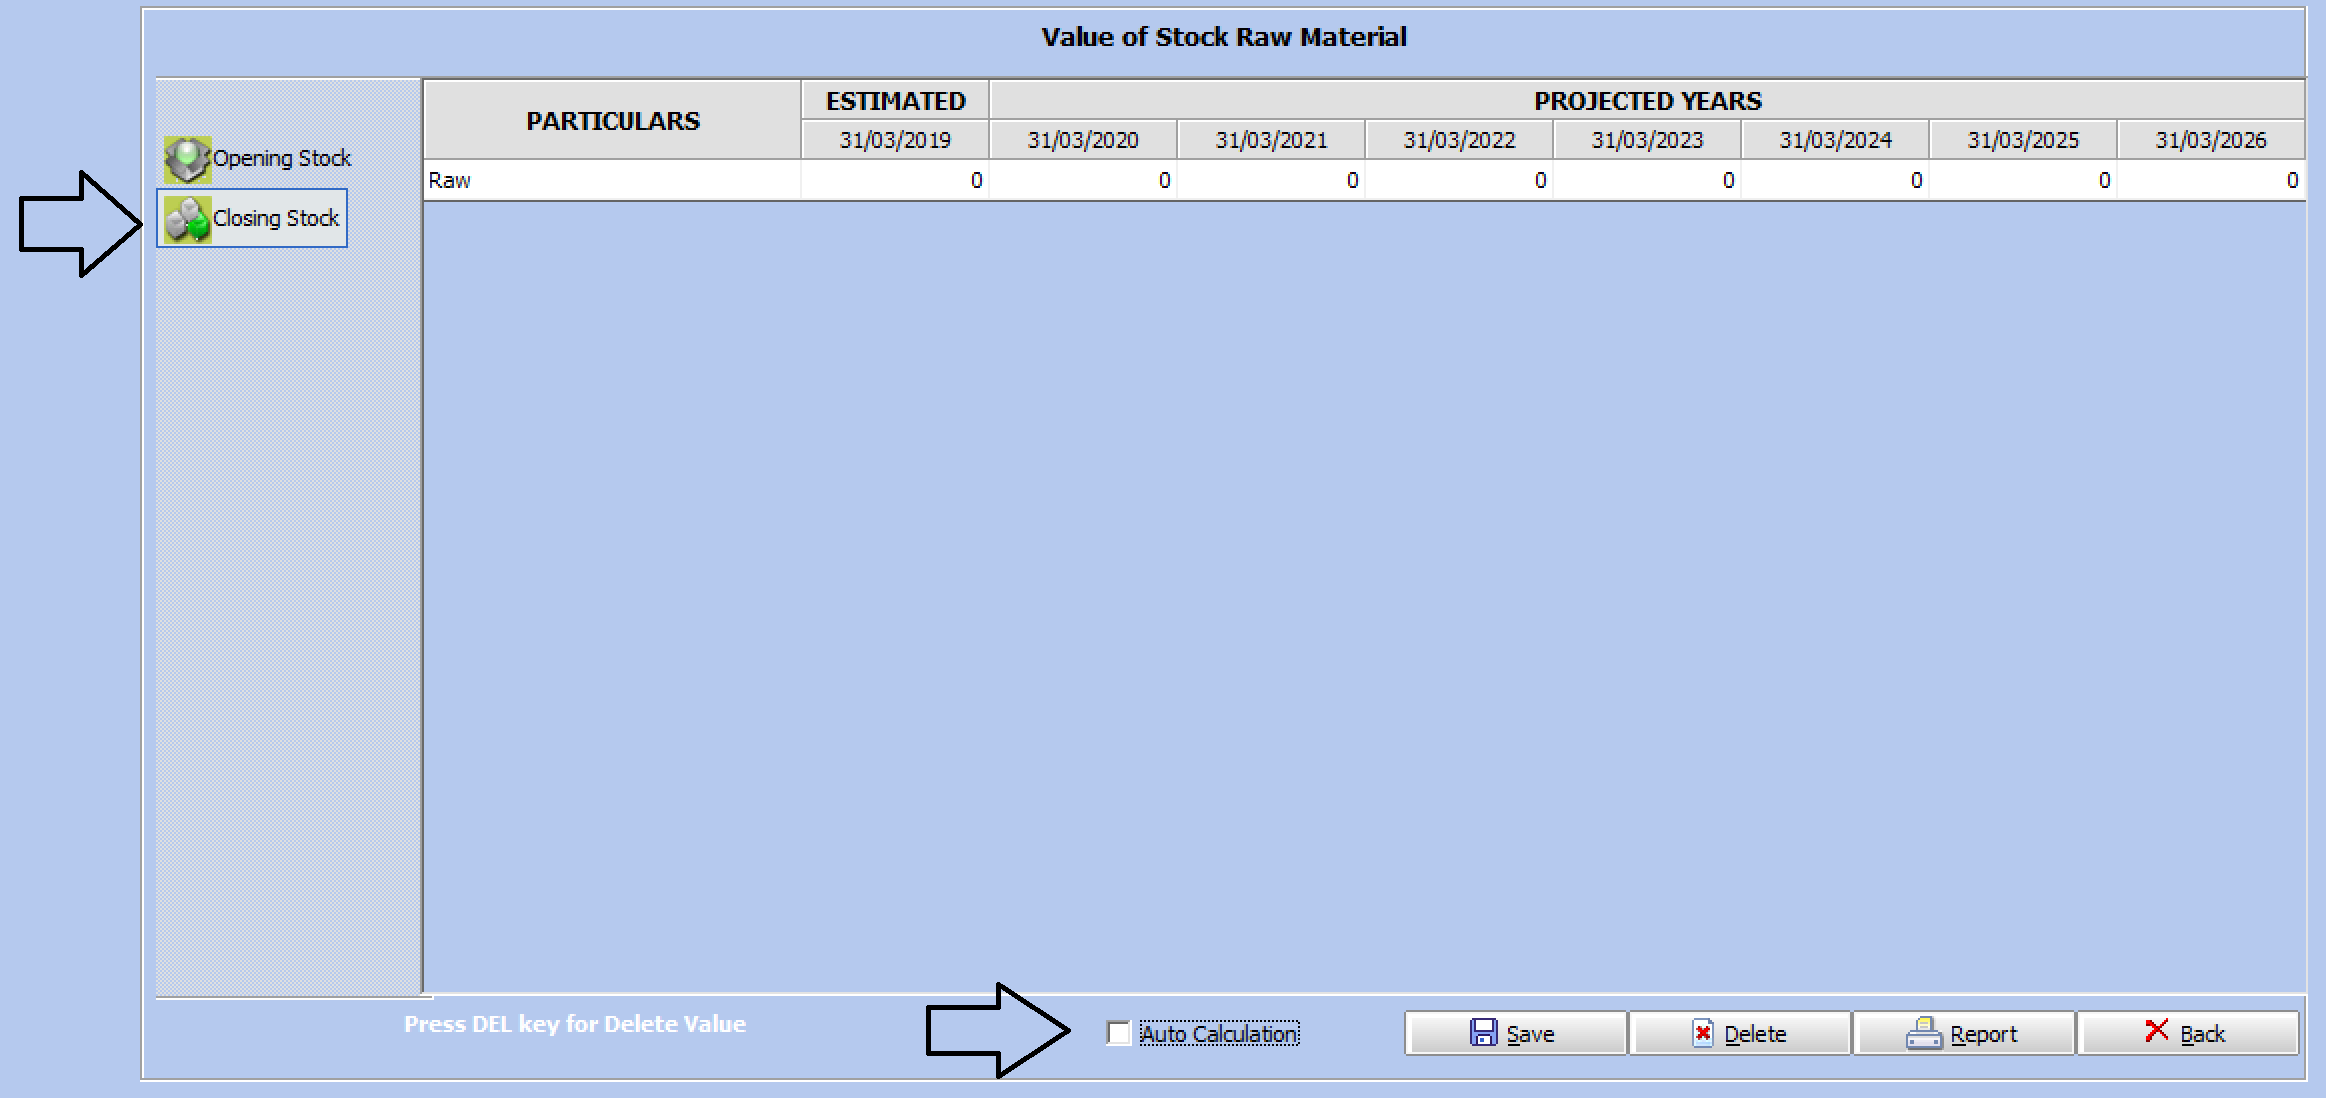Click the floppy disk Save icon
2326x1098 pixels.
point(1483,1032)
